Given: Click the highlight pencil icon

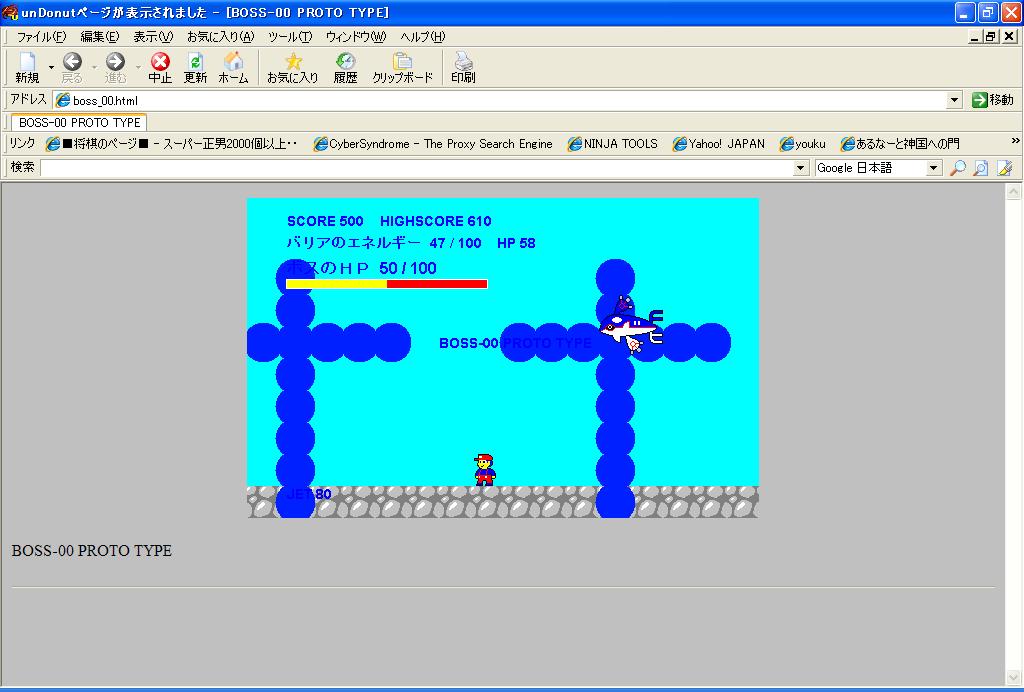Looking at the screenshot, I should coord(1004,168).
